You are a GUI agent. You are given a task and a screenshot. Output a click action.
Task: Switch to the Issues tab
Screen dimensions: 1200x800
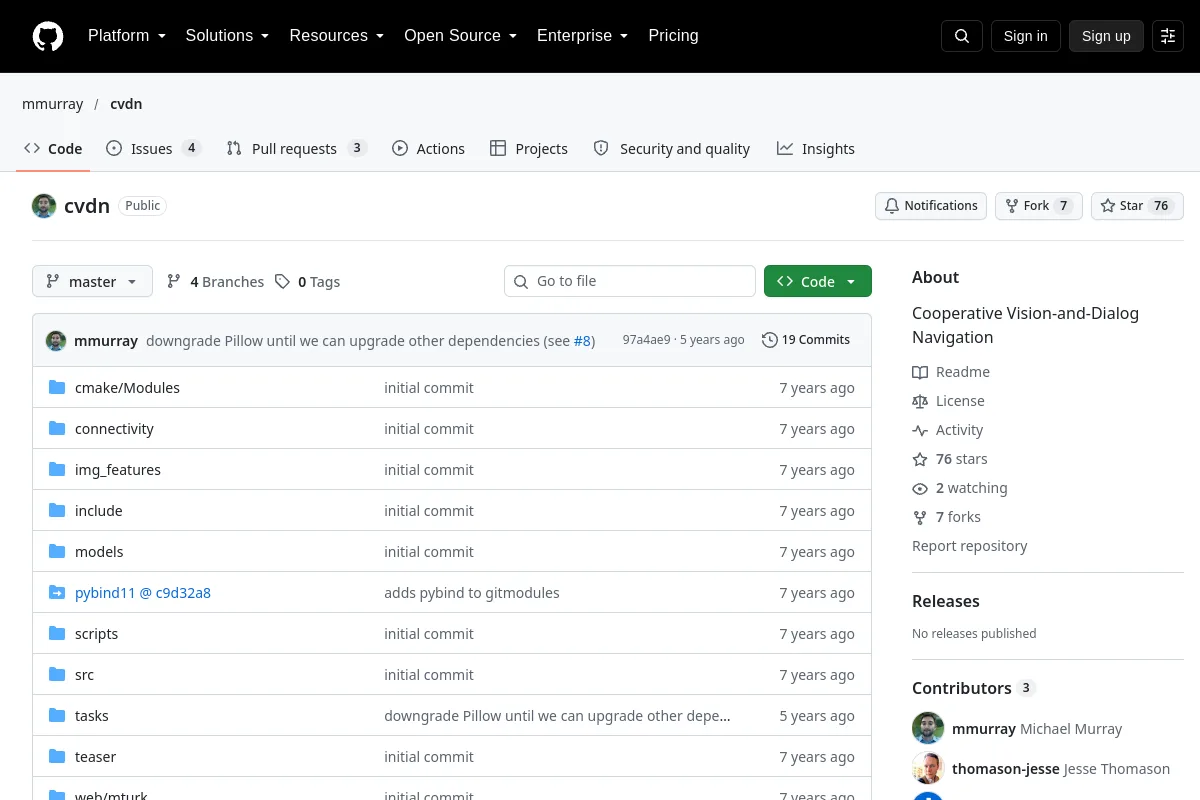(x=153, y=149)
